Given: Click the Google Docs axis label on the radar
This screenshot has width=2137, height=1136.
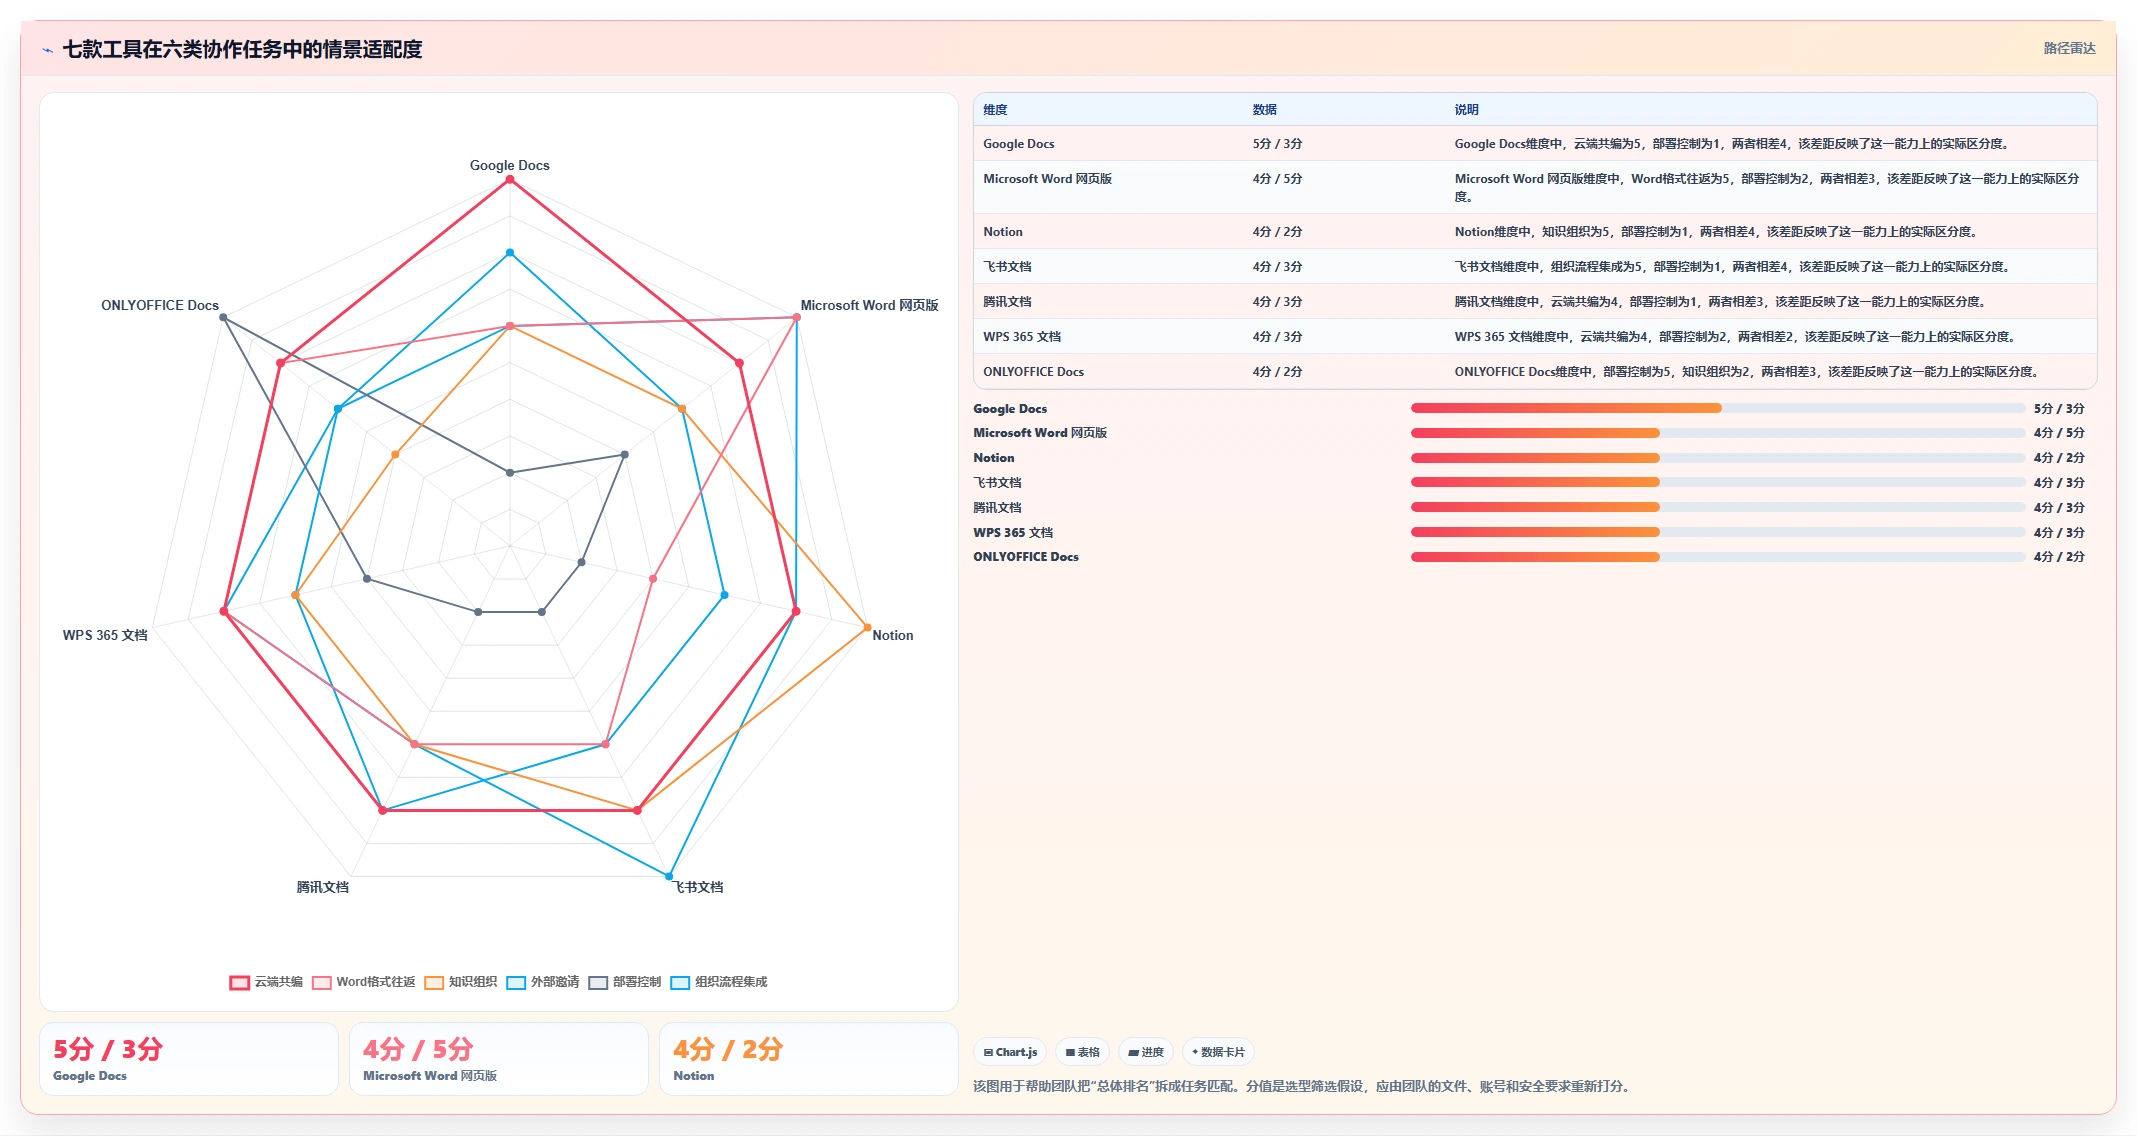Looking at the screenshot, I should coord(510,165).
